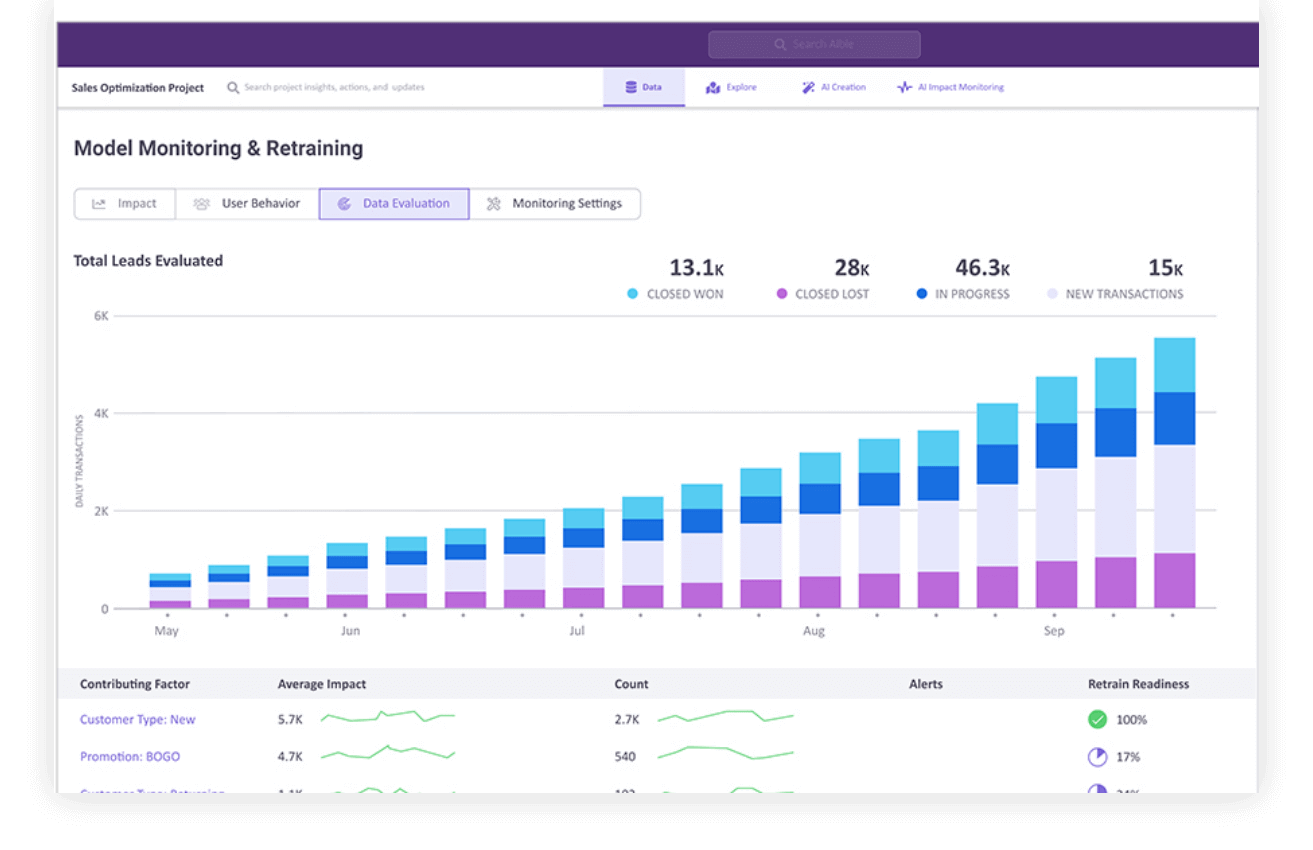
Task: Toggle the Closed Lost series in legend
Action: point(782,294)
